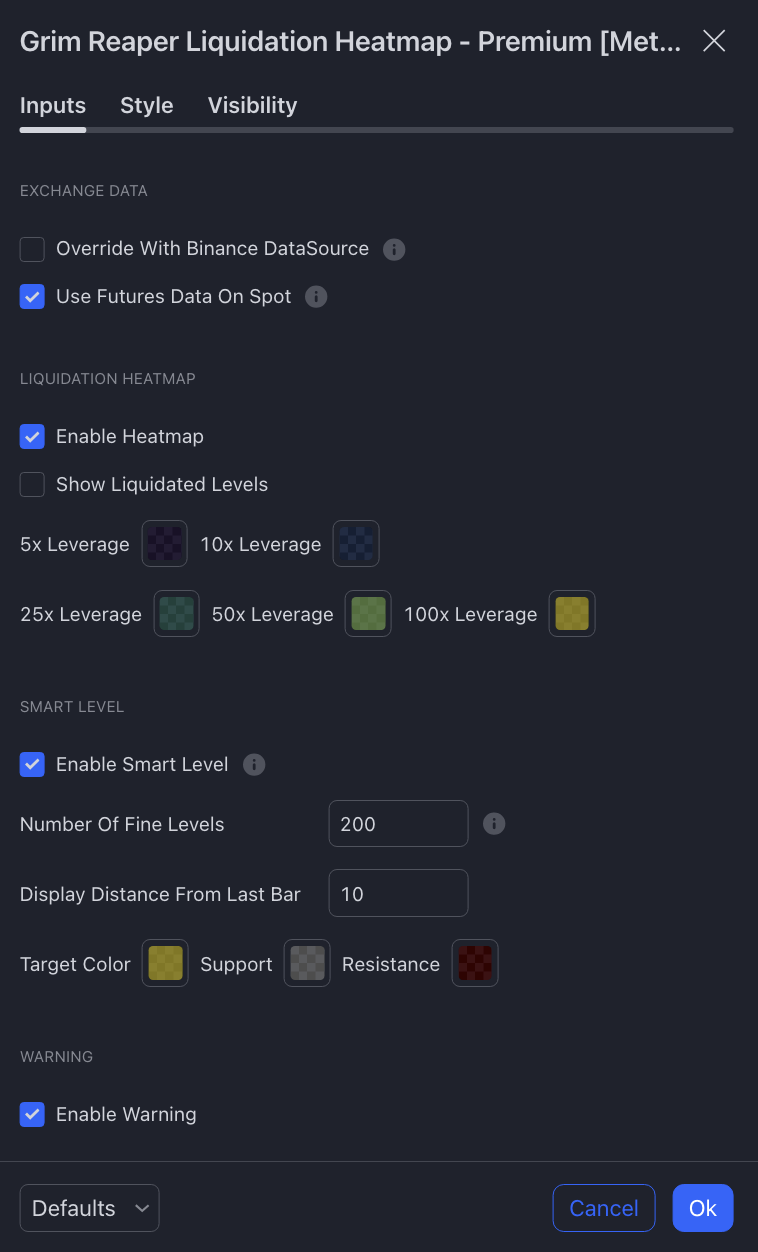
Task: Pick the Resistance color swatch
Action: [475, 964]
